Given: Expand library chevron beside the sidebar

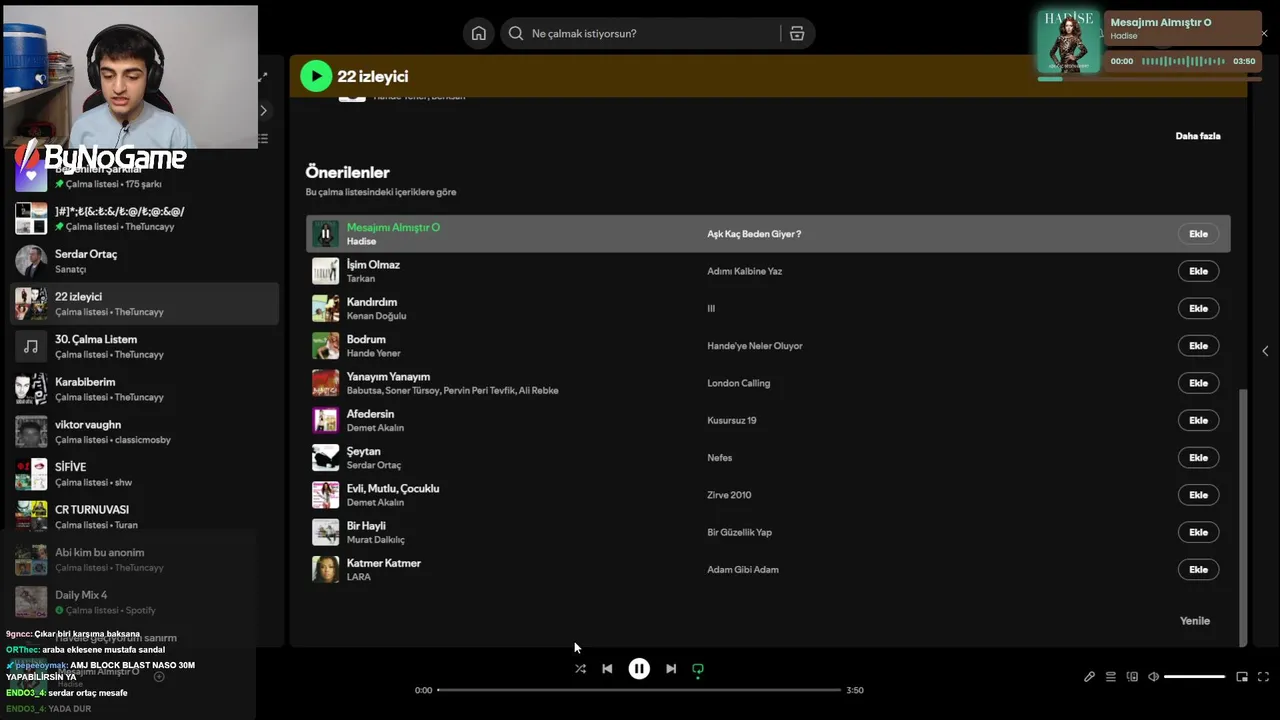Looking at the screenshot, I should pyautogui.click(x=263, y=110).
